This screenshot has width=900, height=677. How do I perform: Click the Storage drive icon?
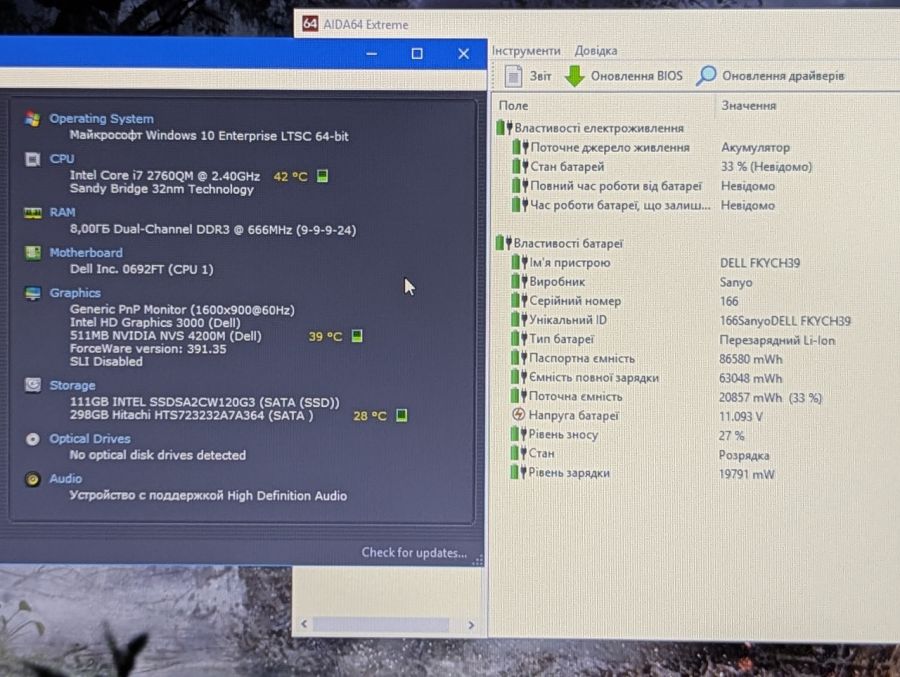[33, 385]
